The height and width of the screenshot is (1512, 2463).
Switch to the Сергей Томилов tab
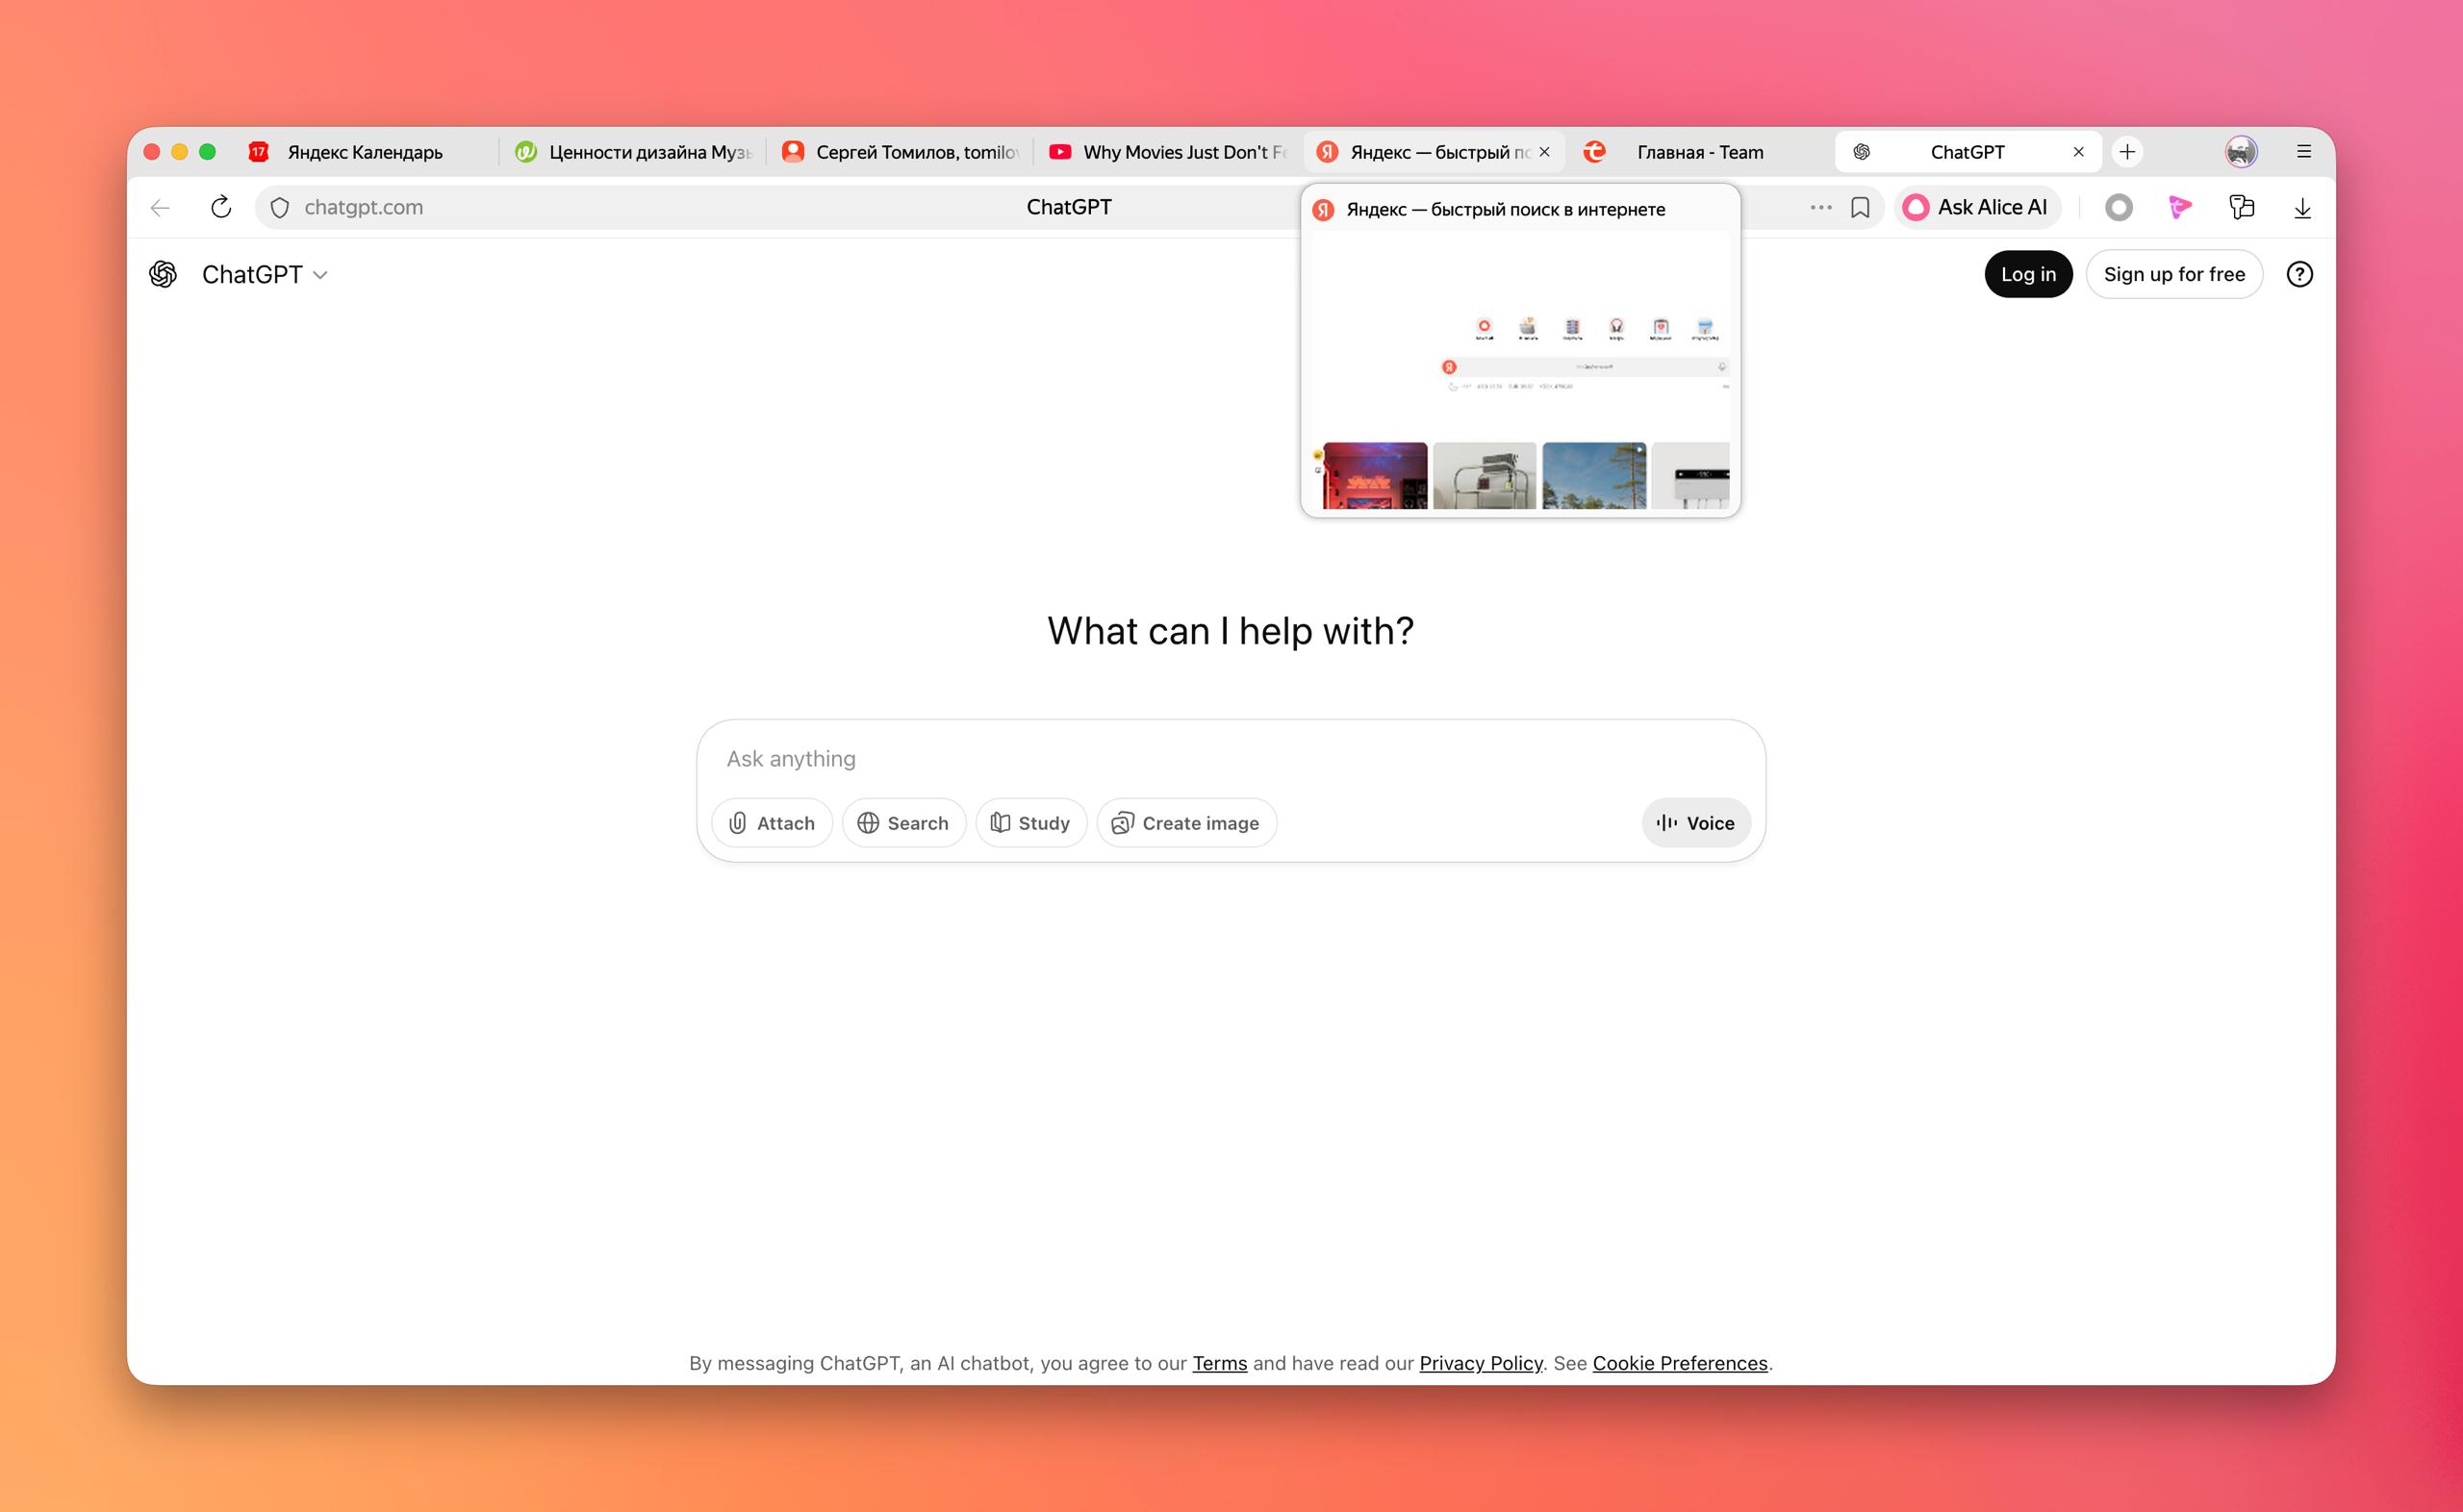click(x=899, y=152)
